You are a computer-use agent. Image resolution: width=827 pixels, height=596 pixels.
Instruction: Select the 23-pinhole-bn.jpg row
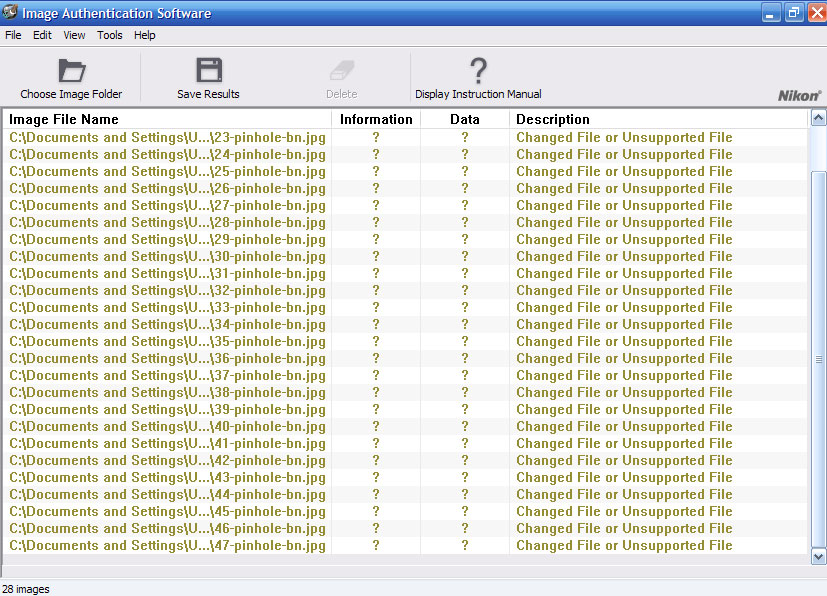point(168,138)
